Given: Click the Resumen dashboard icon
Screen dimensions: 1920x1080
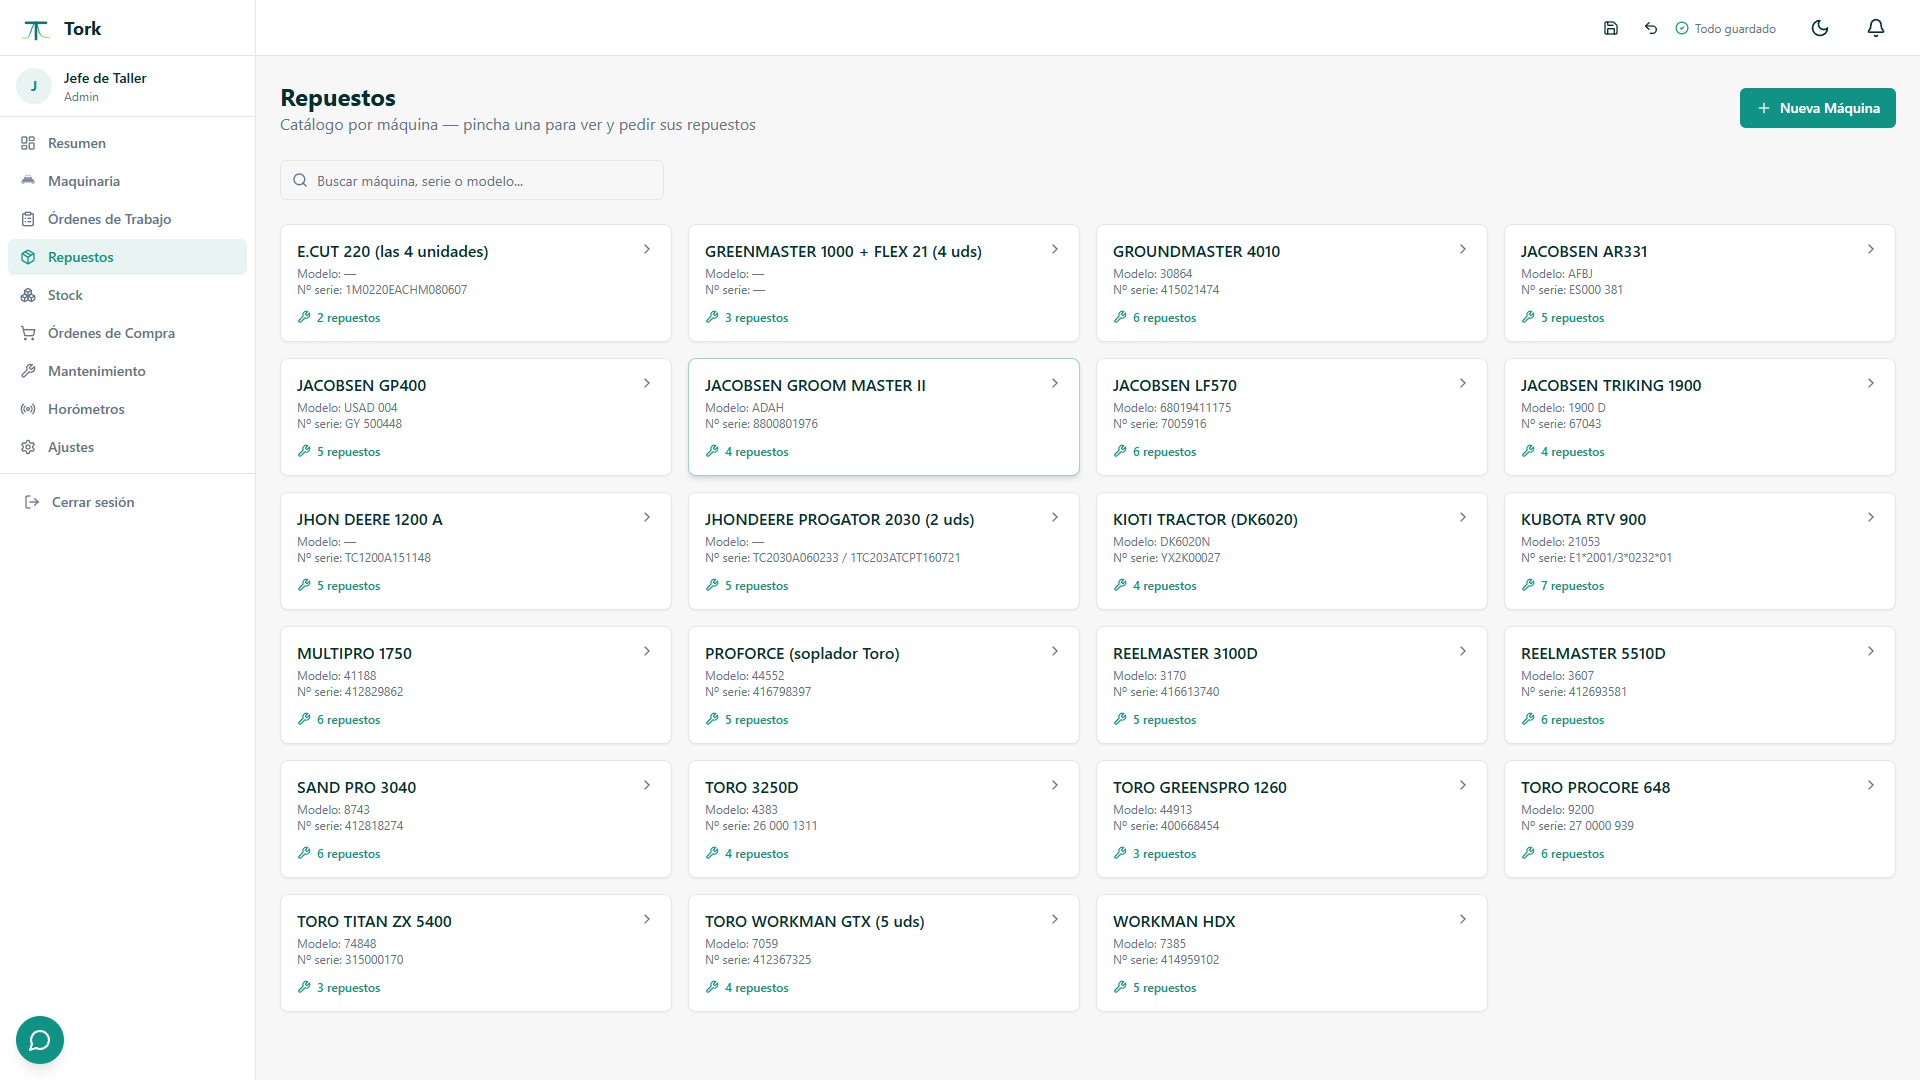Looking at the screenshot, I should tap(28, 143).
